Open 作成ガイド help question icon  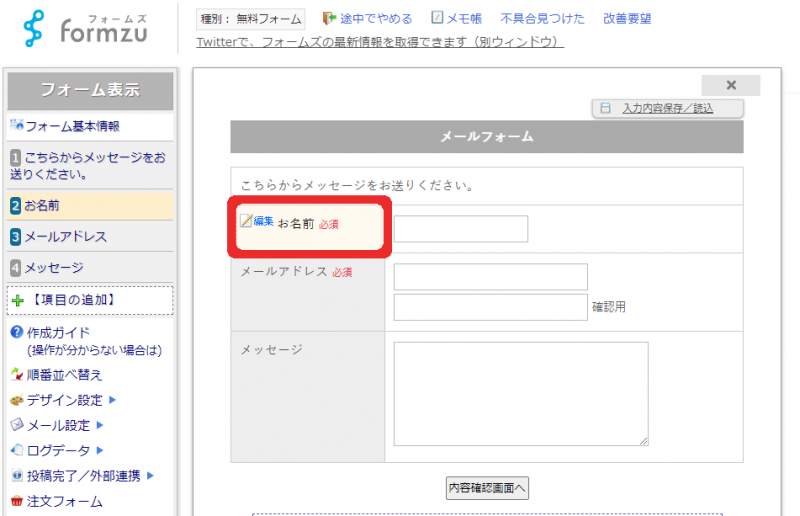tap(16, 332)
